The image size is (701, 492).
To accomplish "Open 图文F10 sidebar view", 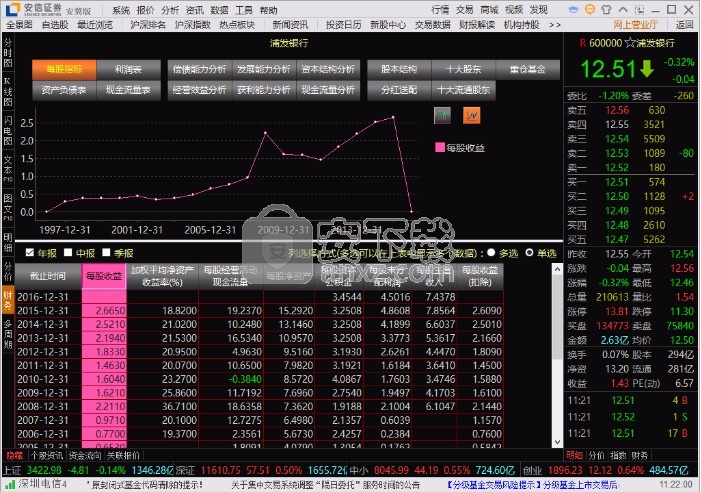I will (8, 207).
